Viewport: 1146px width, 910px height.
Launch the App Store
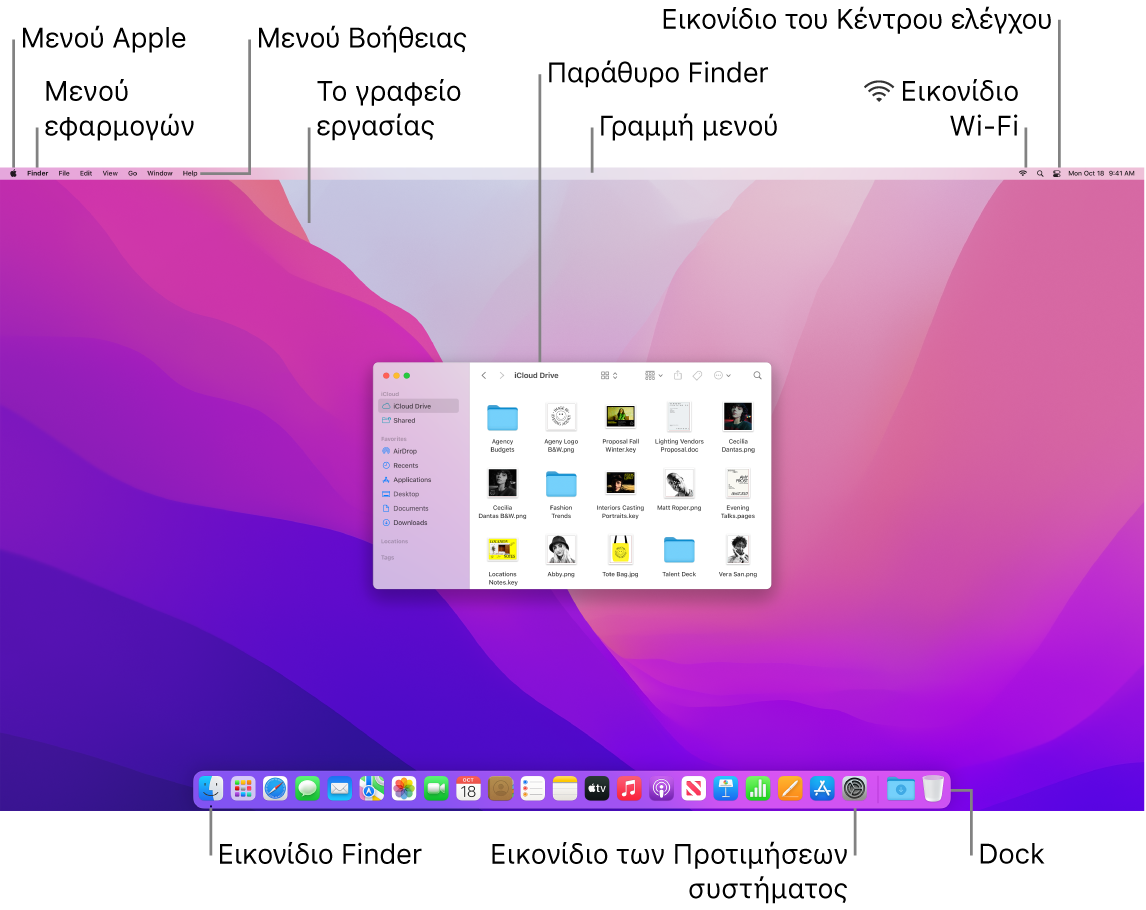point(821,789)
